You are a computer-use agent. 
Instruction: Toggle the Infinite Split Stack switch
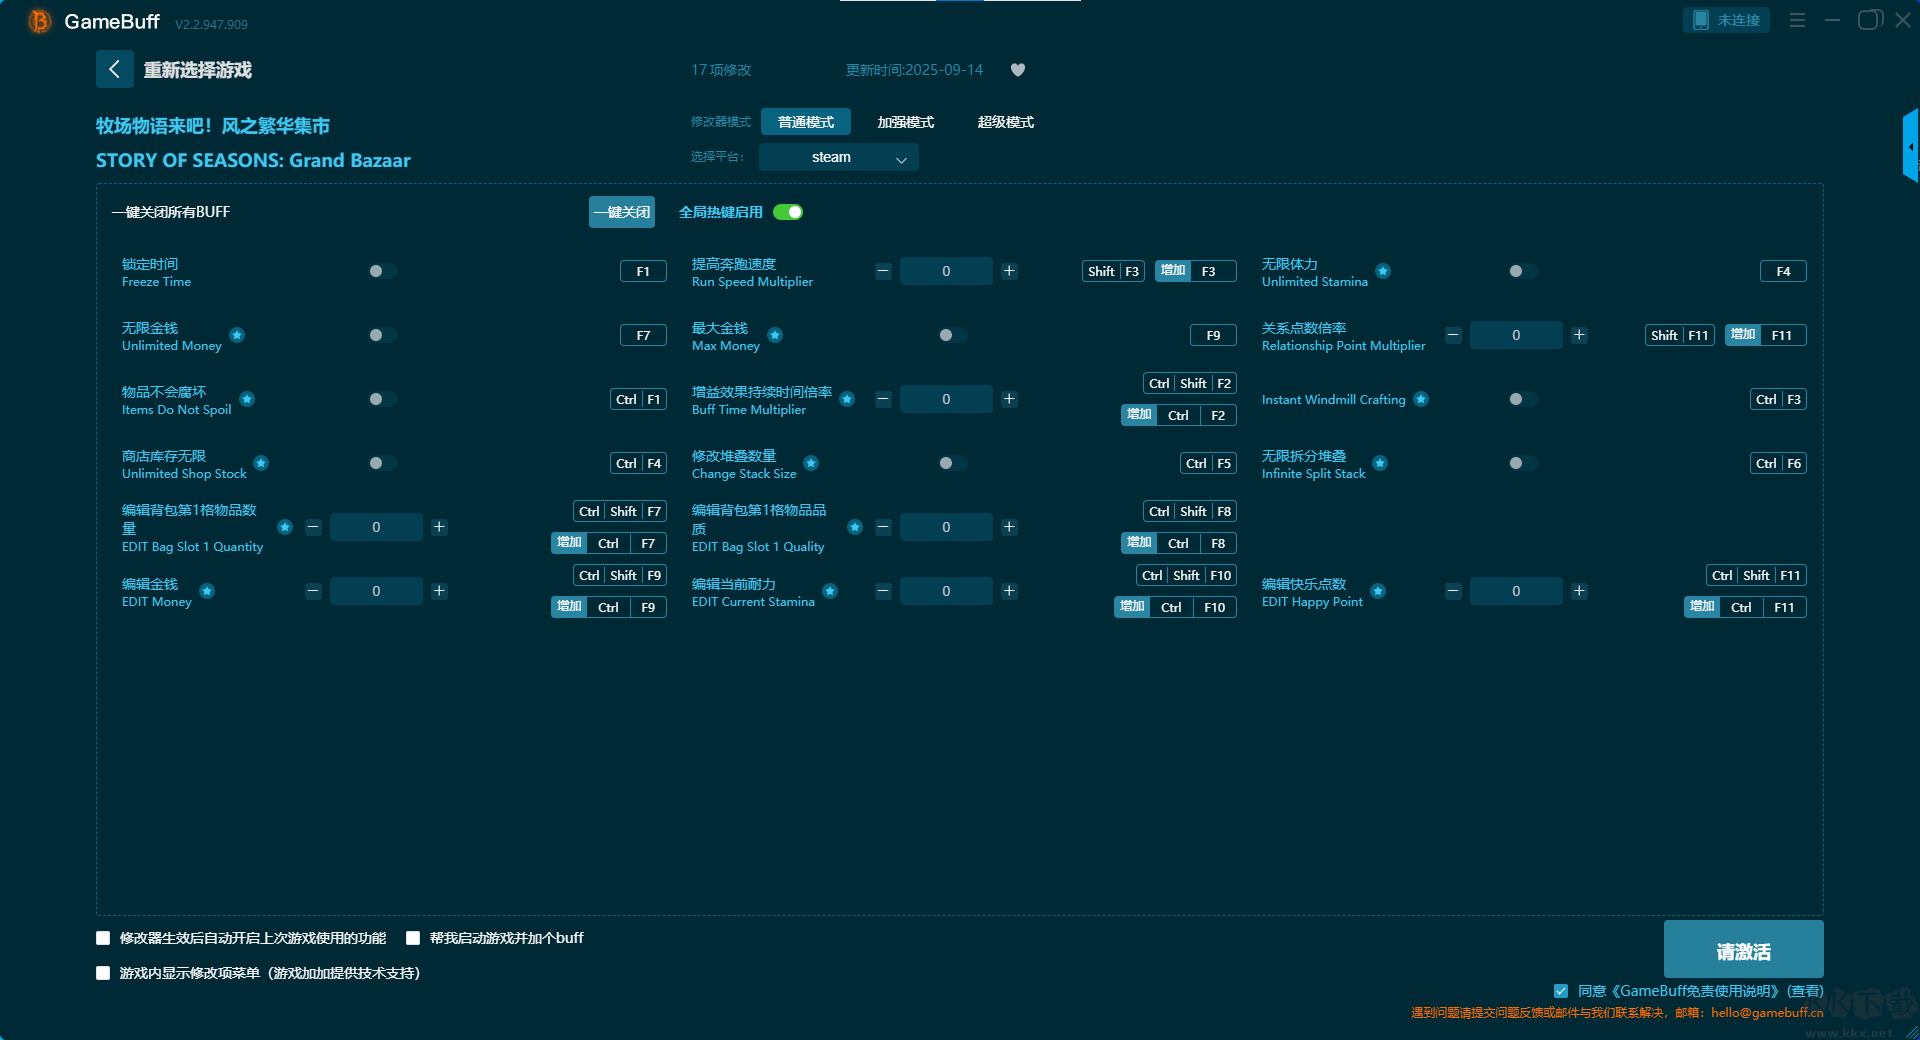click(x=1522, y=463)
